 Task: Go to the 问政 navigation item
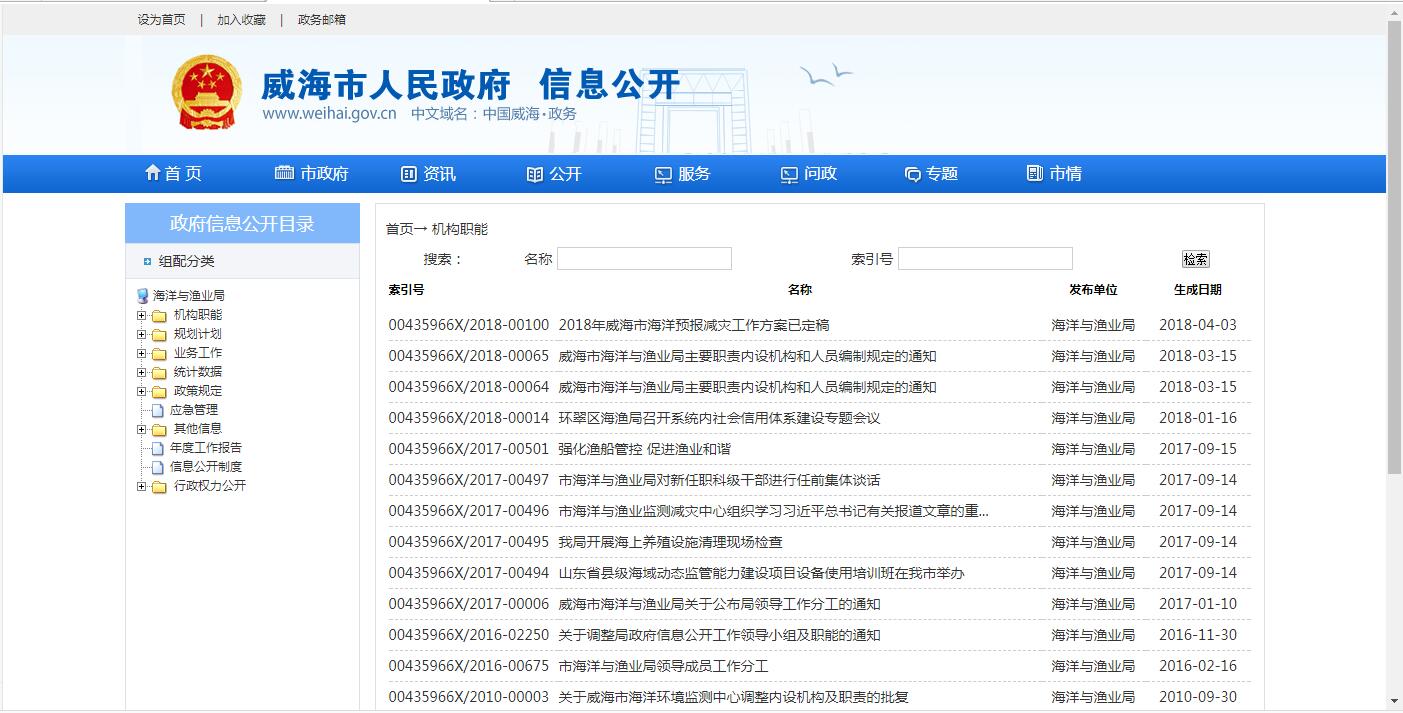pyautogui.click(x=809, y=174)
